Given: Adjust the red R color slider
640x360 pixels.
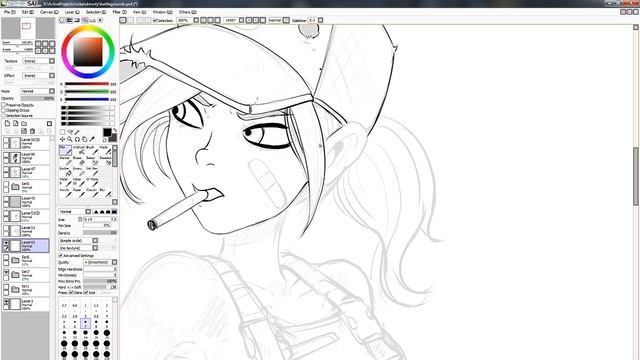Looking at the screenshot, I should tap(87, 84).
